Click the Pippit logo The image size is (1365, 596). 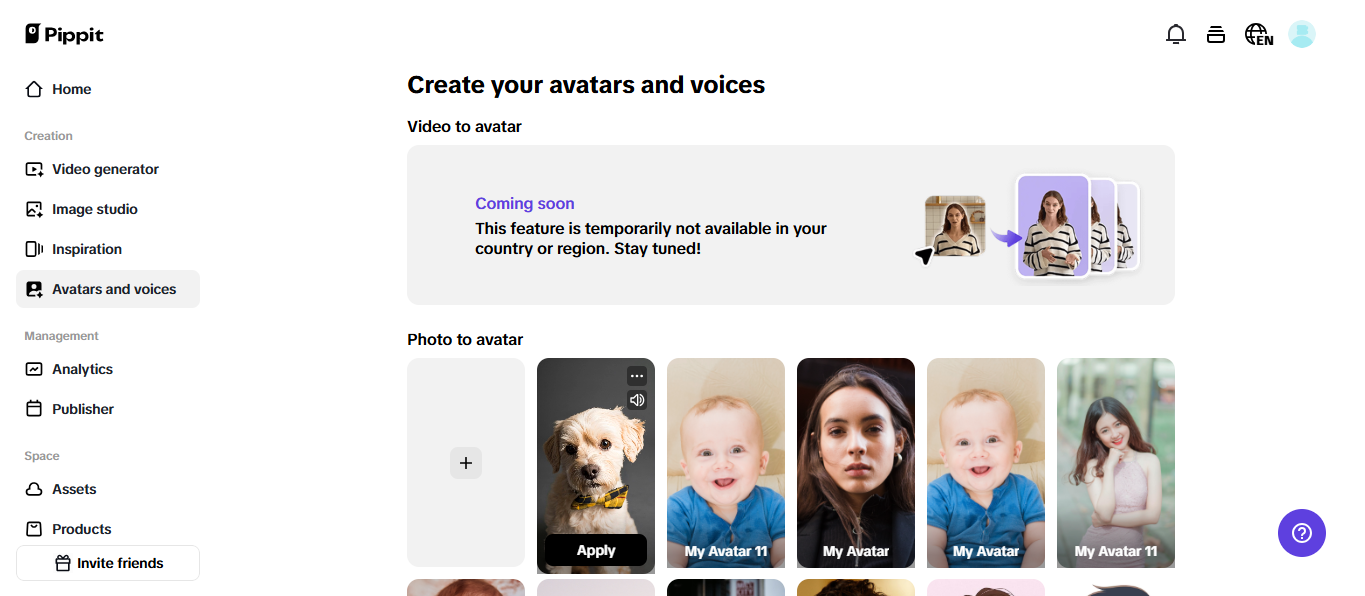point(64,34)
